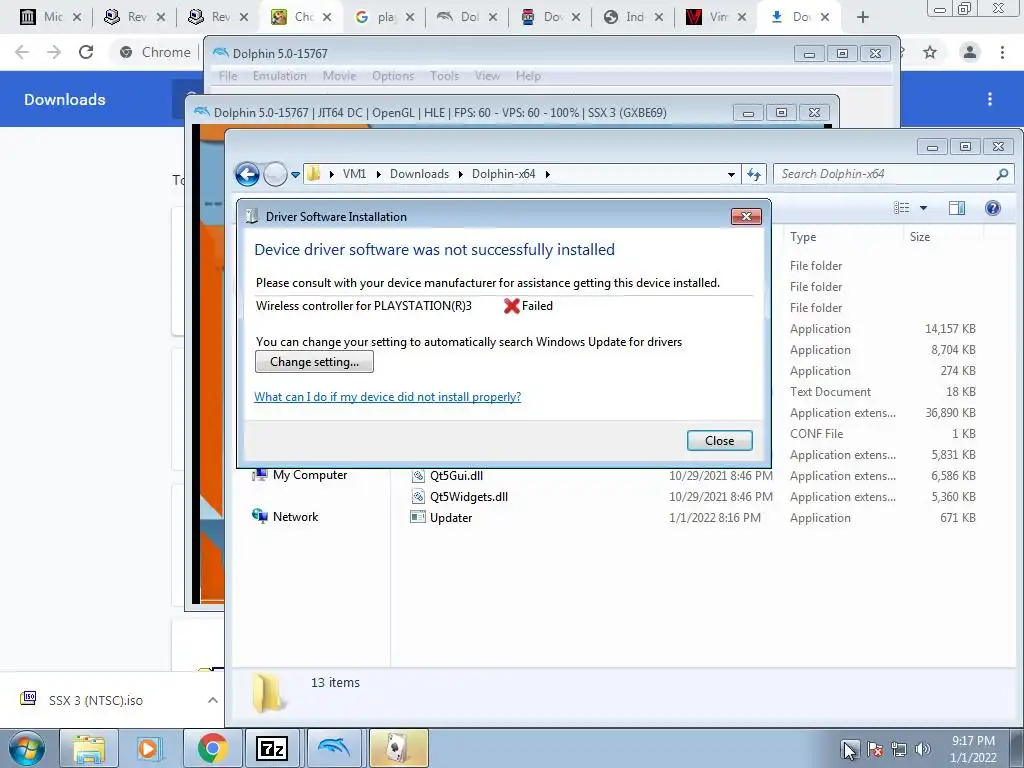
Task: Switch to the Google 'pla' Chrome tab
Action: [384, 17]
